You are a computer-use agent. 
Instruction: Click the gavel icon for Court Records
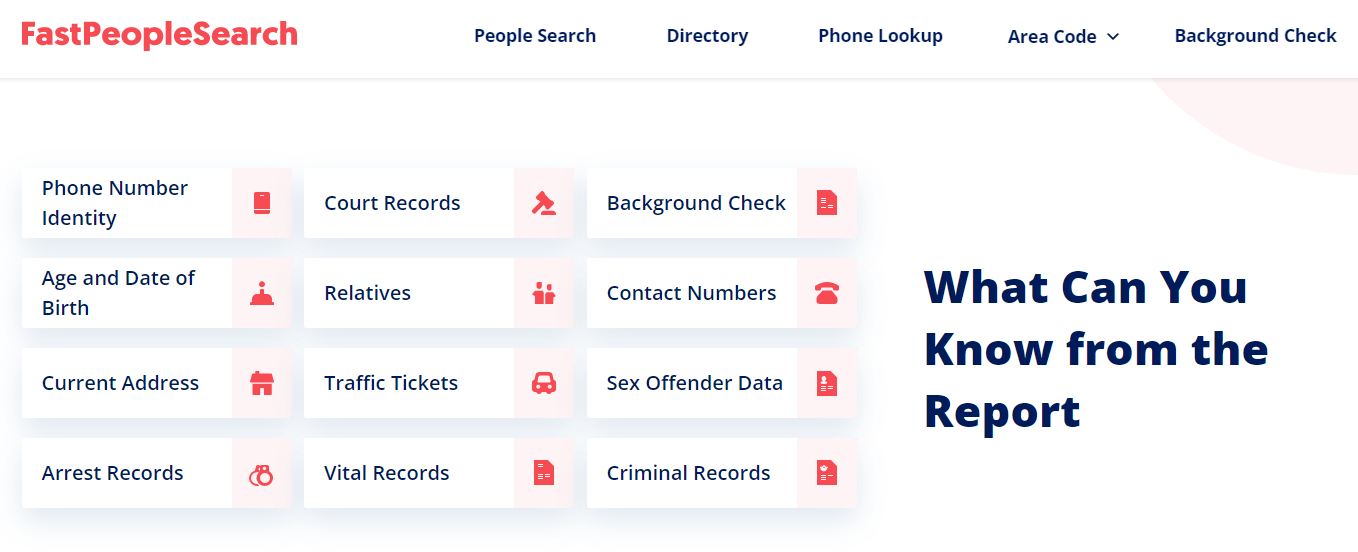click(x=544, y=203)
